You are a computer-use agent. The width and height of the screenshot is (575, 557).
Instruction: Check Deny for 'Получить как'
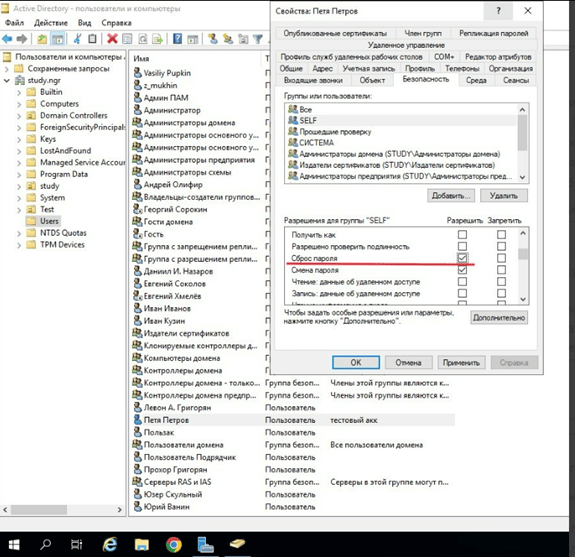(501, 234)
